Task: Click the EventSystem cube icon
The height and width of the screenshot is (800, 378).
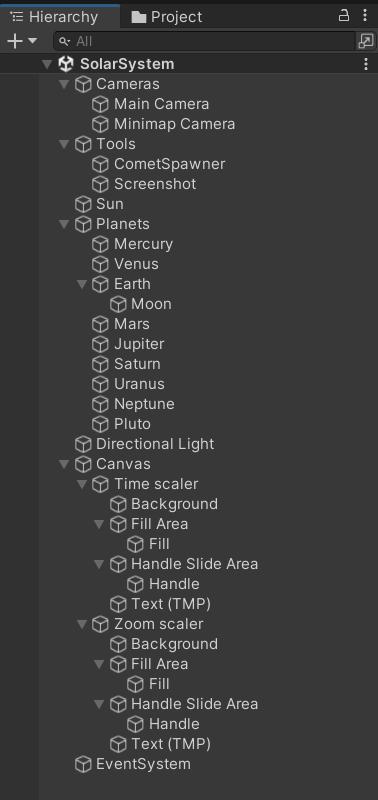Action: pyautogui.click(x=83, y=764)
